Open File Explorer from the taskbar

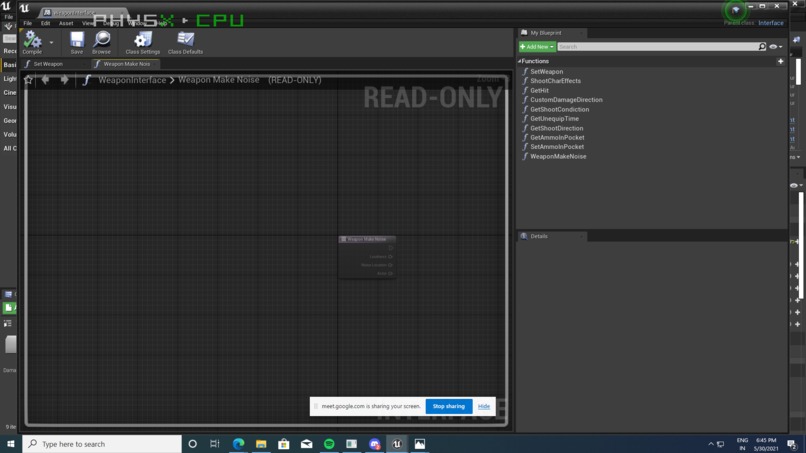[x=261, y=444]
